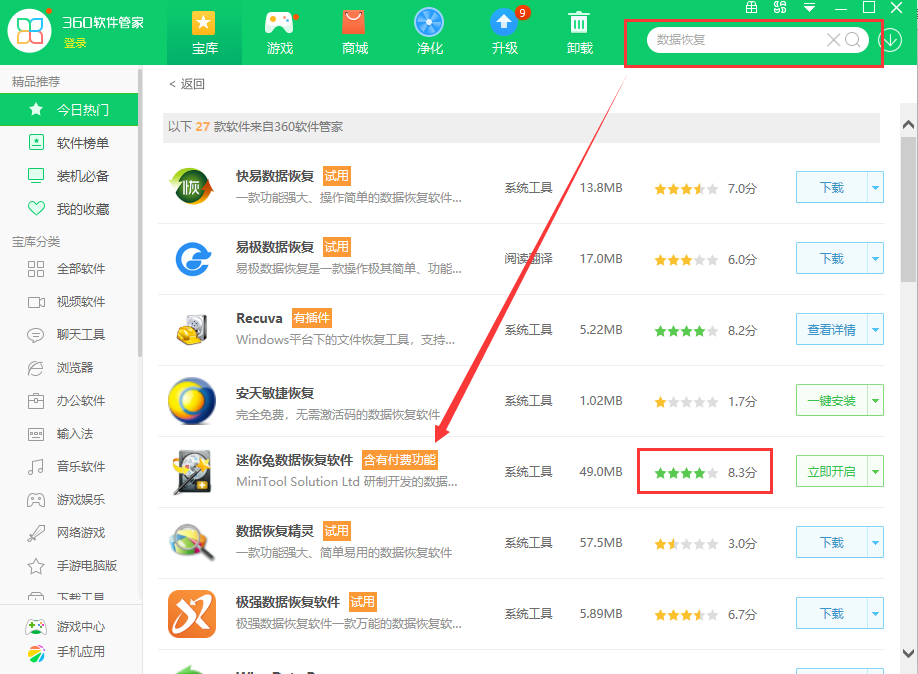This screenshot has height=674, width=918.
Task: Click the 360软件管家 logo icon
Action: coord(29,30)
